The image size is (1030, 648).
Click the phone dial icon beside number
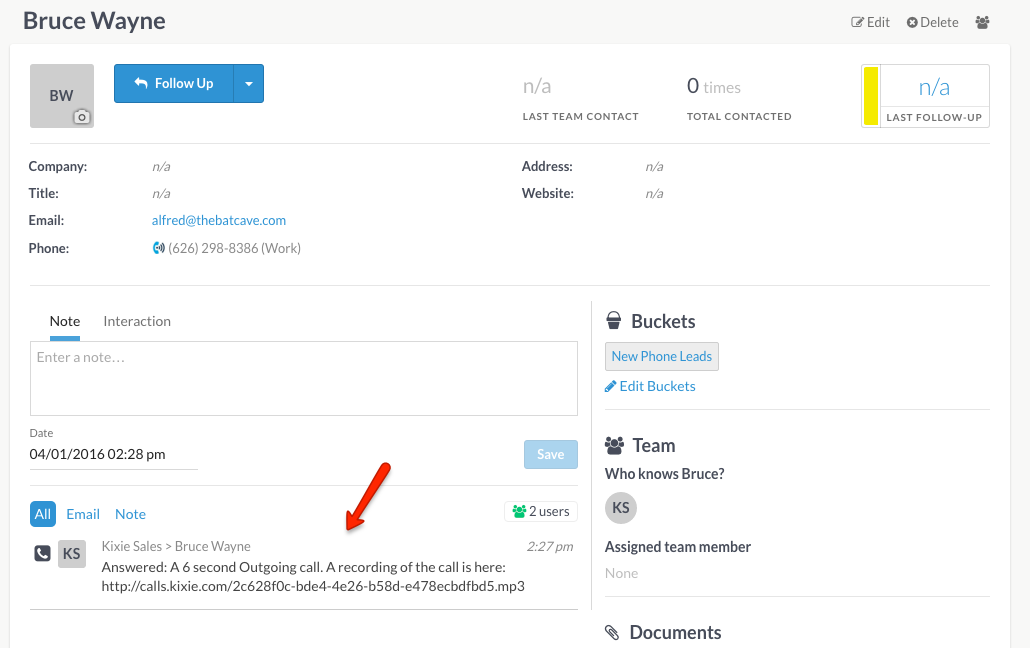pyautogui.click(x=158, y=248)
